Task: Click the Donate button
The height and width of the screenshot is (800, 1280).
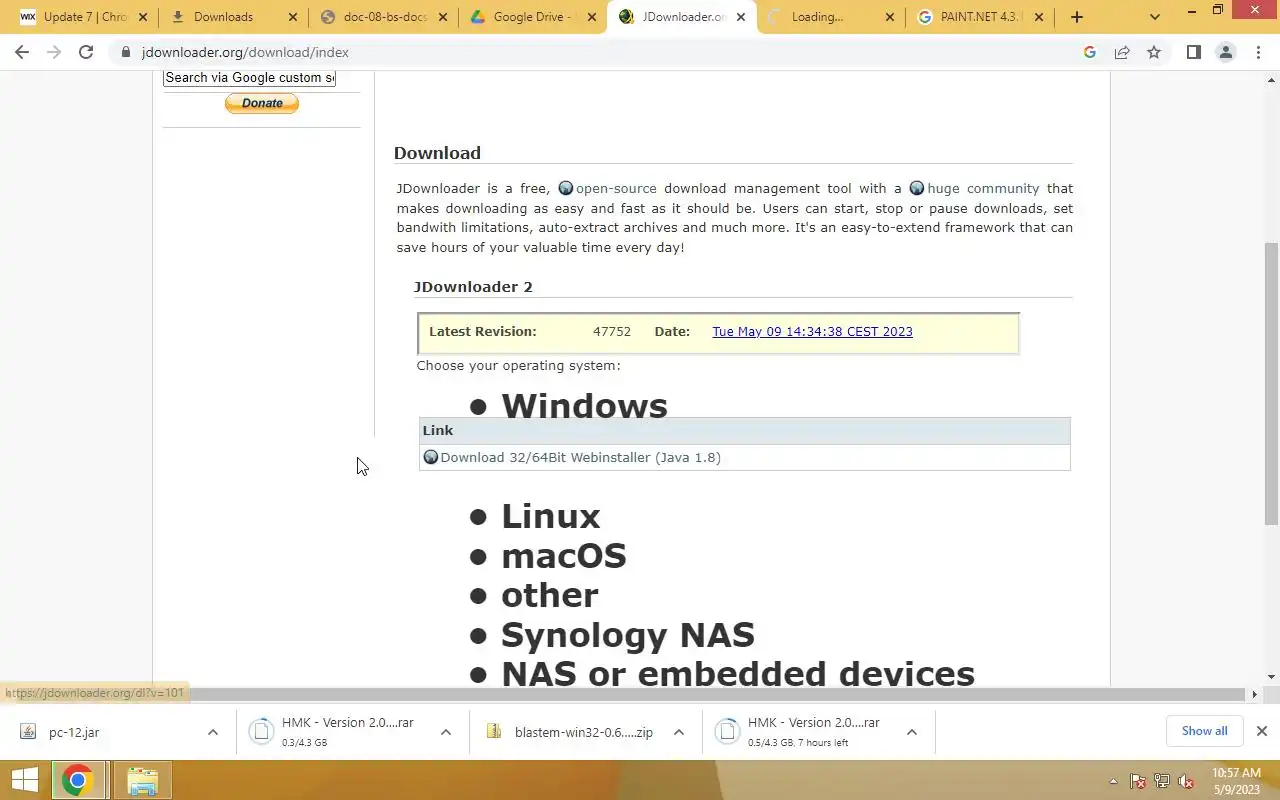Action: (262, 103)
